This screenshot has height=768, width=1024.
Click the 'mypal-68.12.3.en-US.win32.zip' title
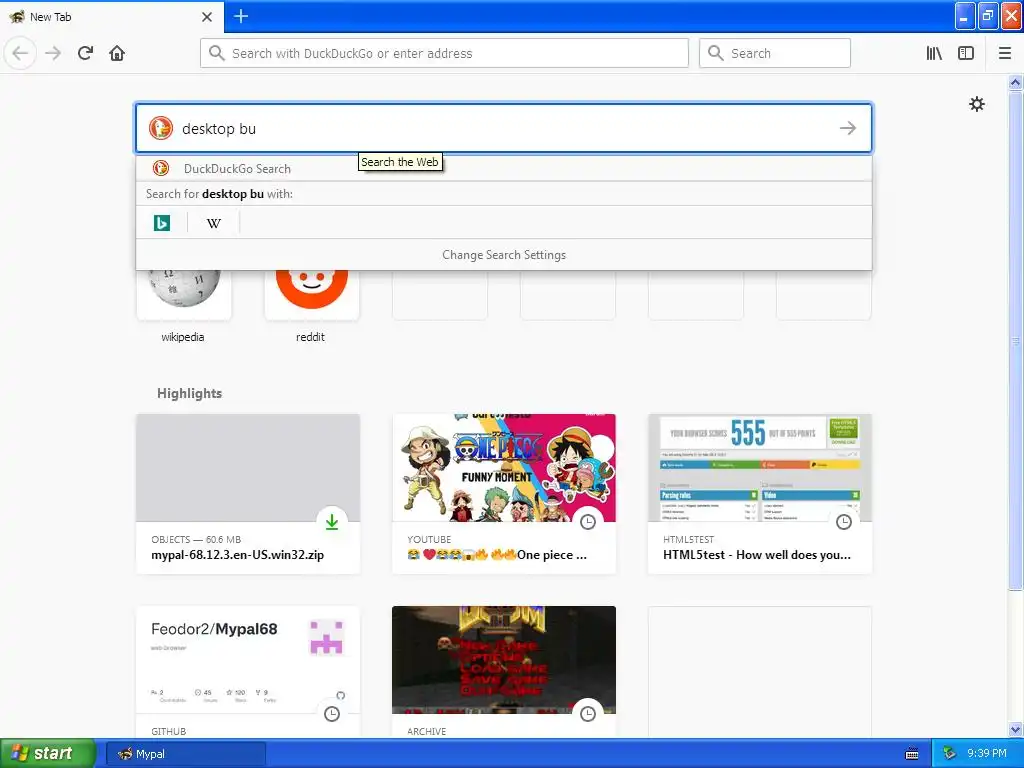(x=238, y=554)
